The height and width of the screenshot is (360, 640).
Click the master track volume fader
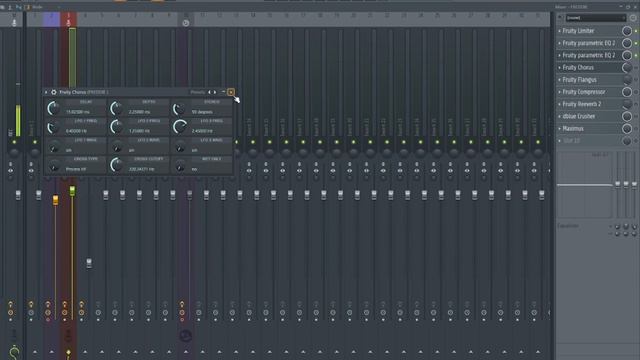(x=18, y=195)
